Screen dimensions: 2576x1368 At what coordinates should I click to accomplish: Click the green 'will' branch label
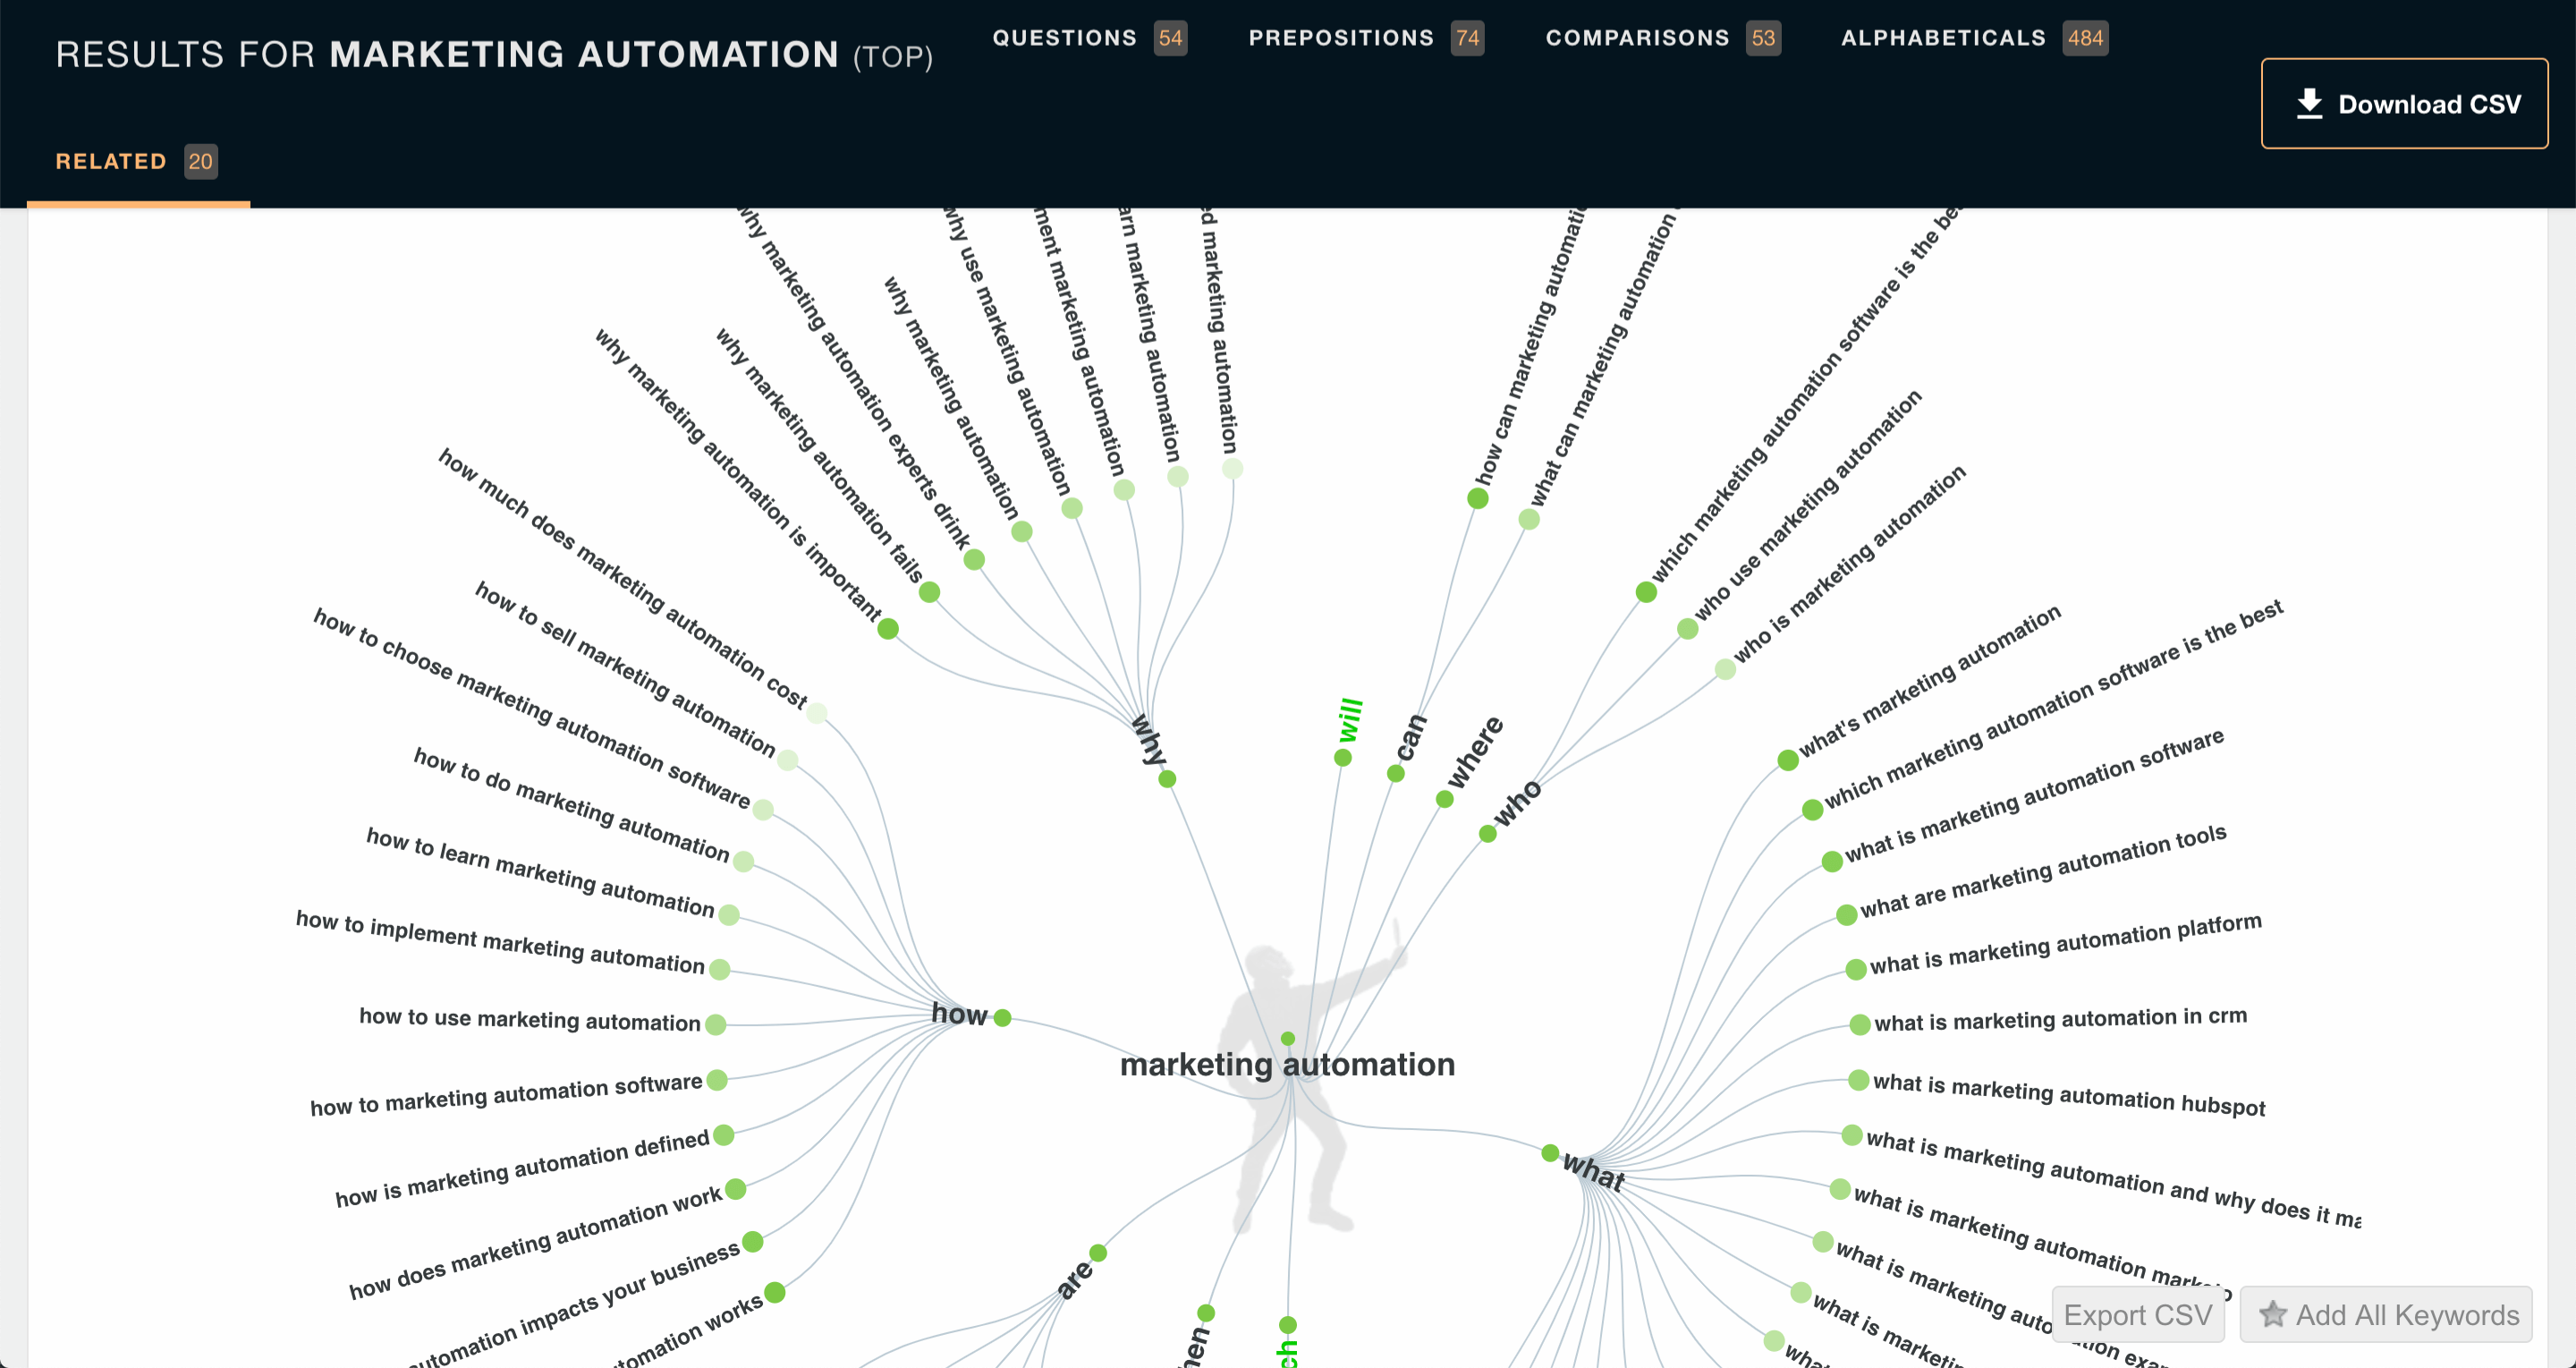point(1350,720)
